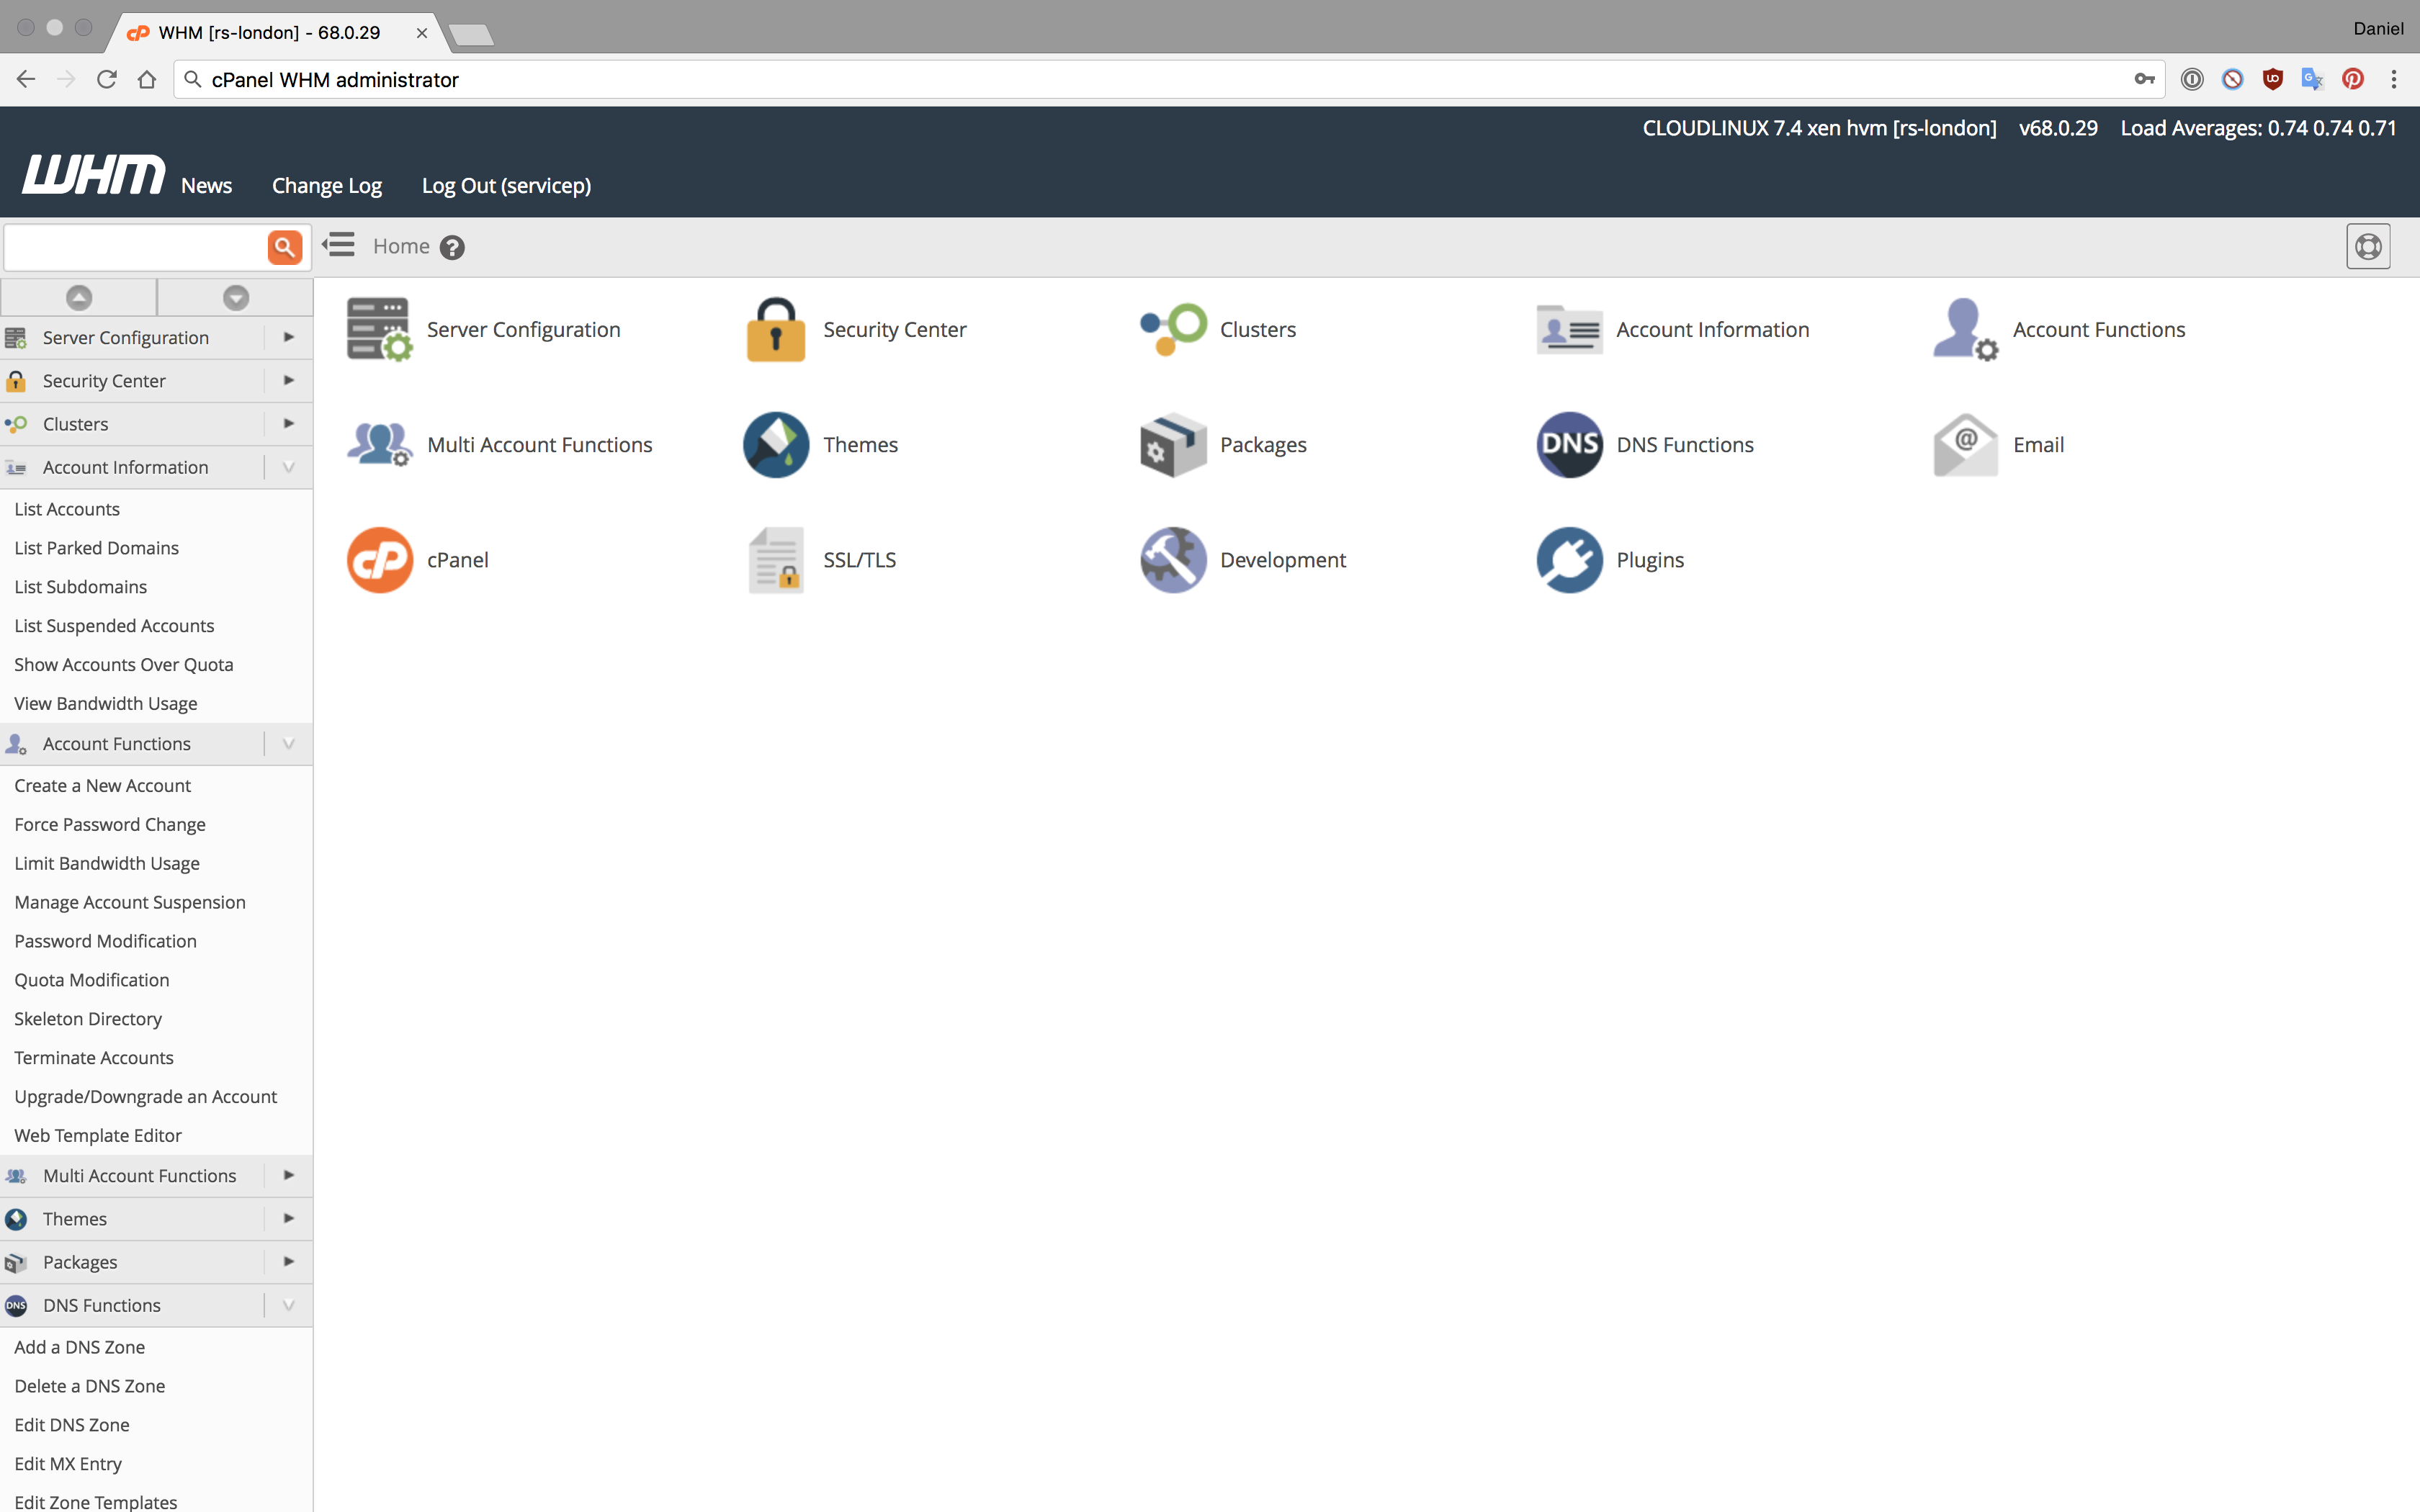Open the Email envelope icon
The image size is (2420, 1512).
click(1965, 445)
